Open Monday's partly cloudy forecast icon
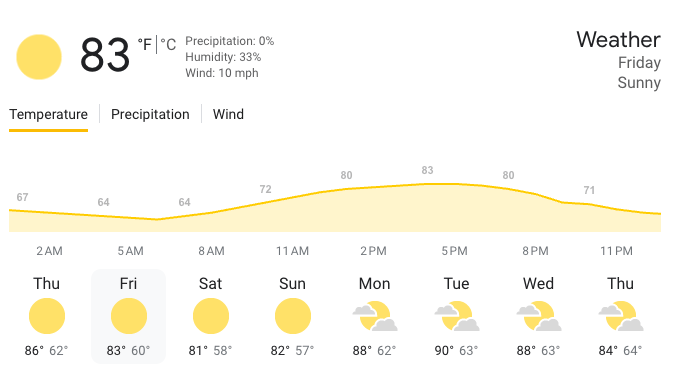Viewport: 673px width, 374px height. click(375, 316)
